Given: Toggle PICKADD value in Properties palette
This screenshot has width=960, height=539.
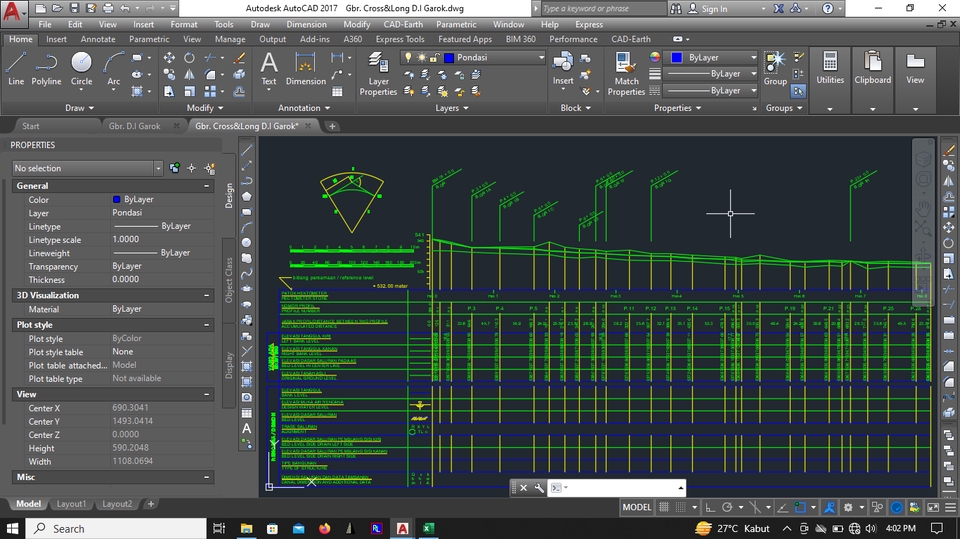Looking at the screenshot, I should [x=174, y=168].
